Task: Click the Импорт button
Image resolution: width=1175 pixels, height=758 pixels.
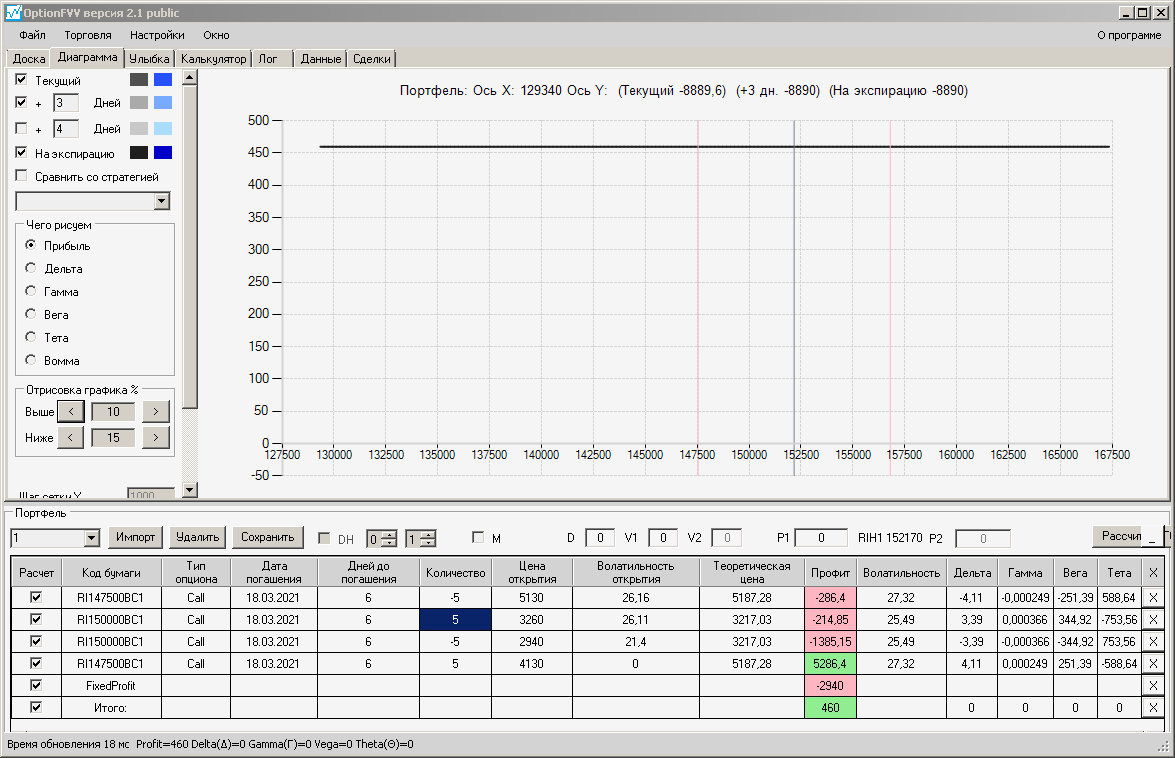Action: click(136, 537)
